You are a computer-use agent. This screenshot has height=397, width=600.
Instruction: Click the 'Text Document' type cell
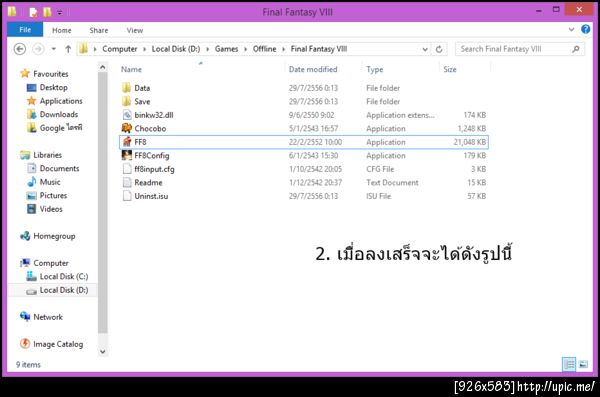pyautogui.click(x=392, y=183)
